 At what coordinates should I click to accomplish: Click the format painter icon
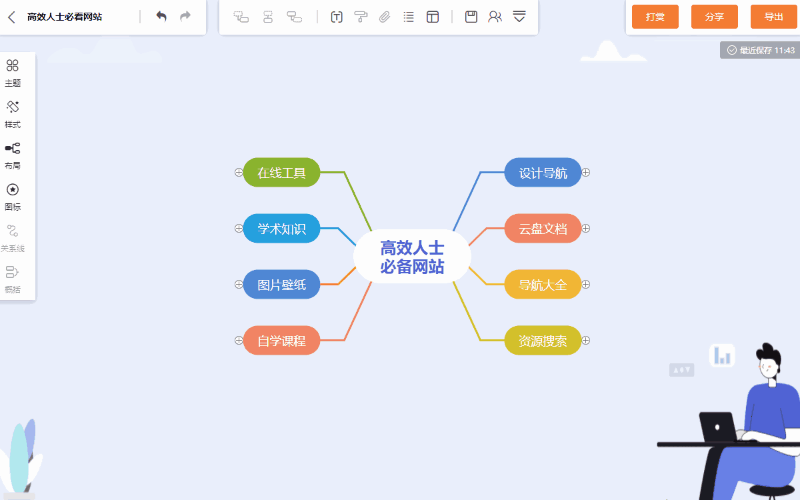click(361, 17)
